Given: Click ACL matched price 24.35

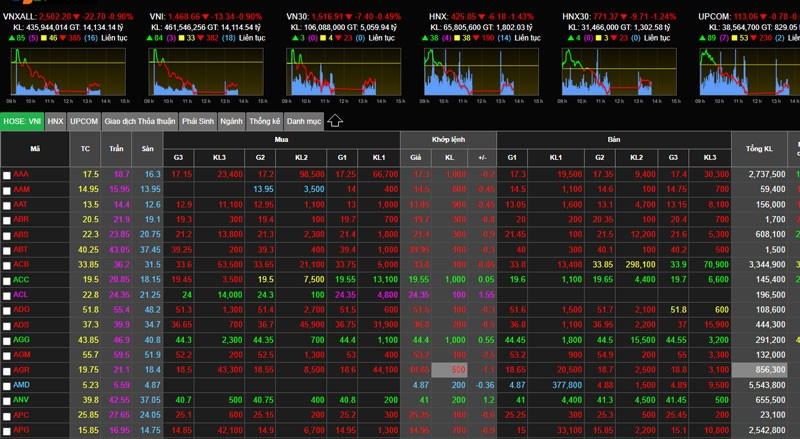Looking at the screenshot, I should (x=418, y=295).
